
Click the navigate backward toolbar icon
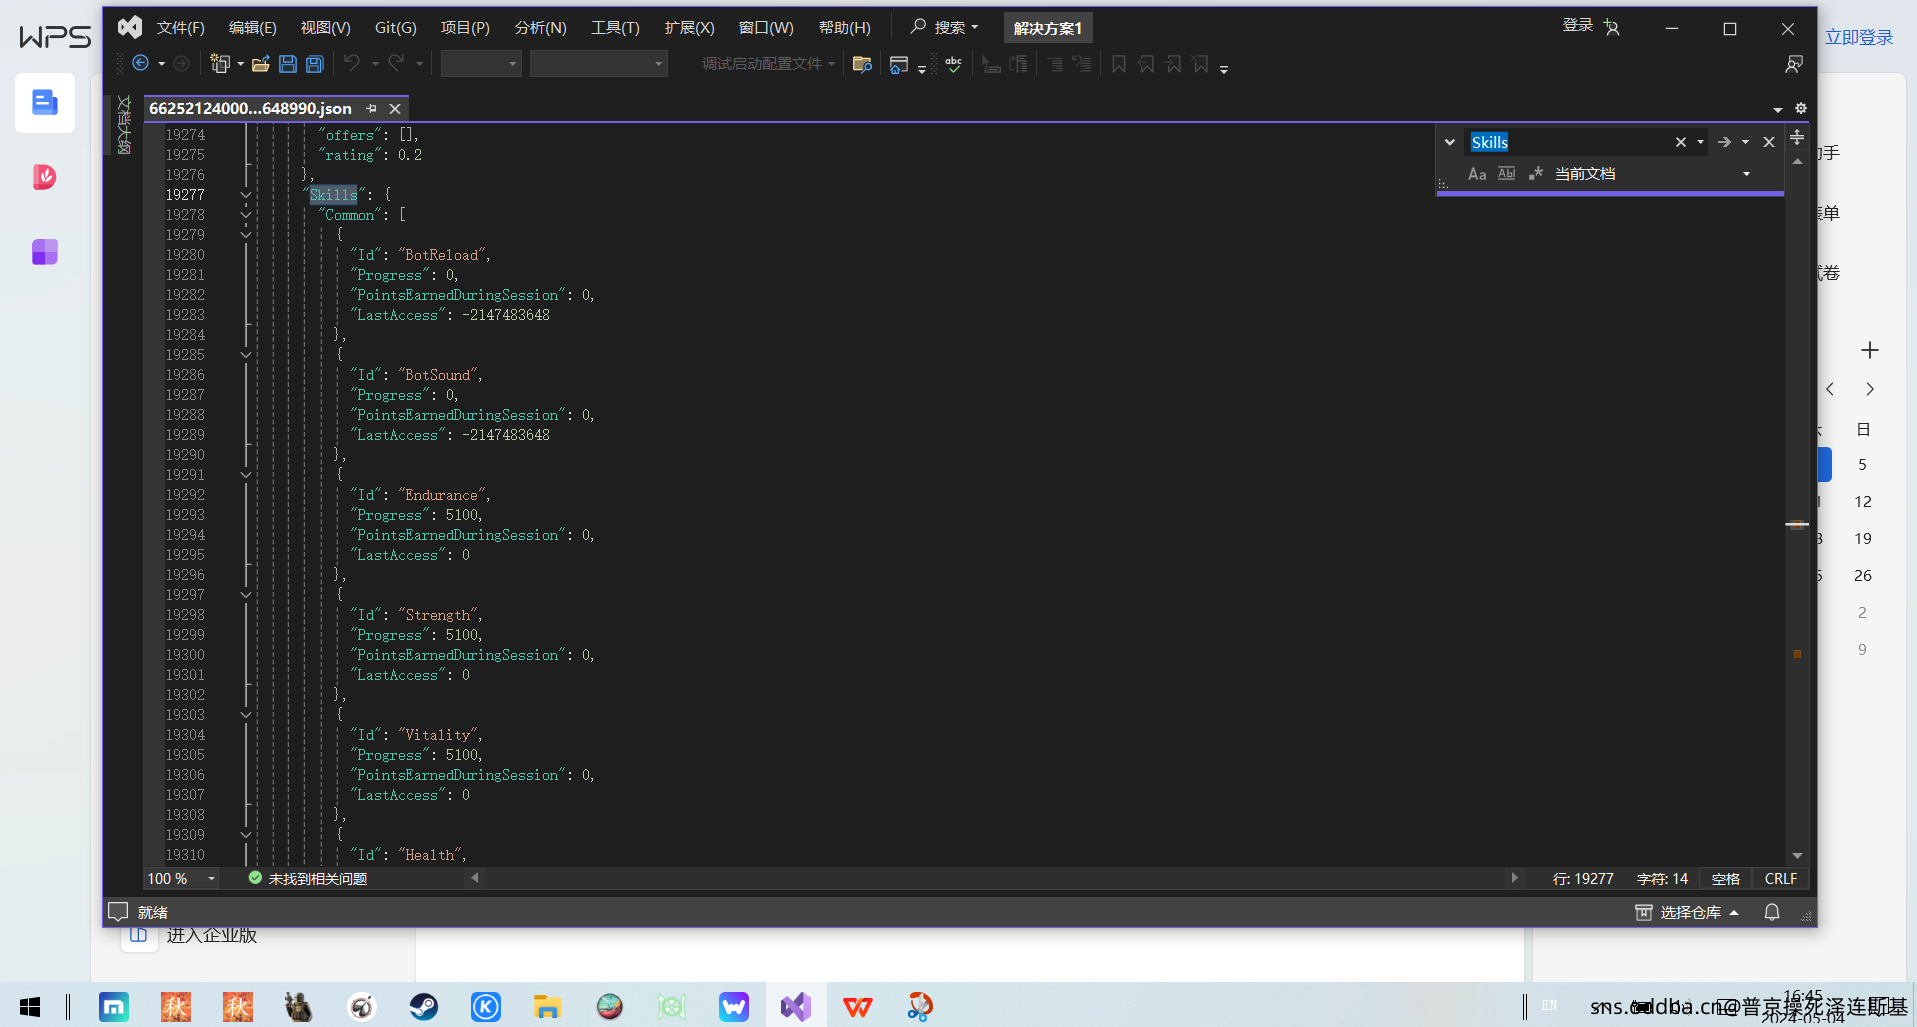[140, 64]
